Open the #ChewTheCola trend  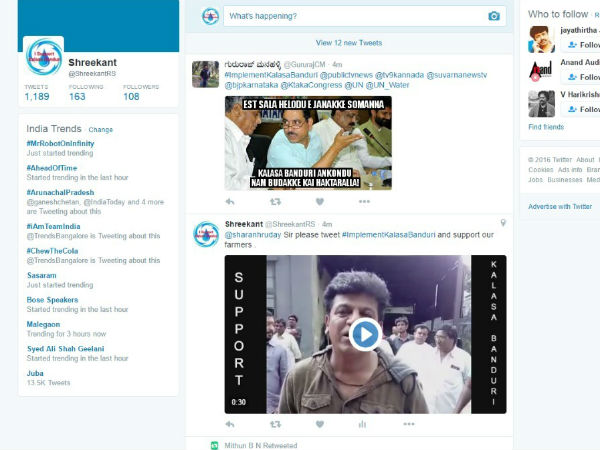point(52,251)
